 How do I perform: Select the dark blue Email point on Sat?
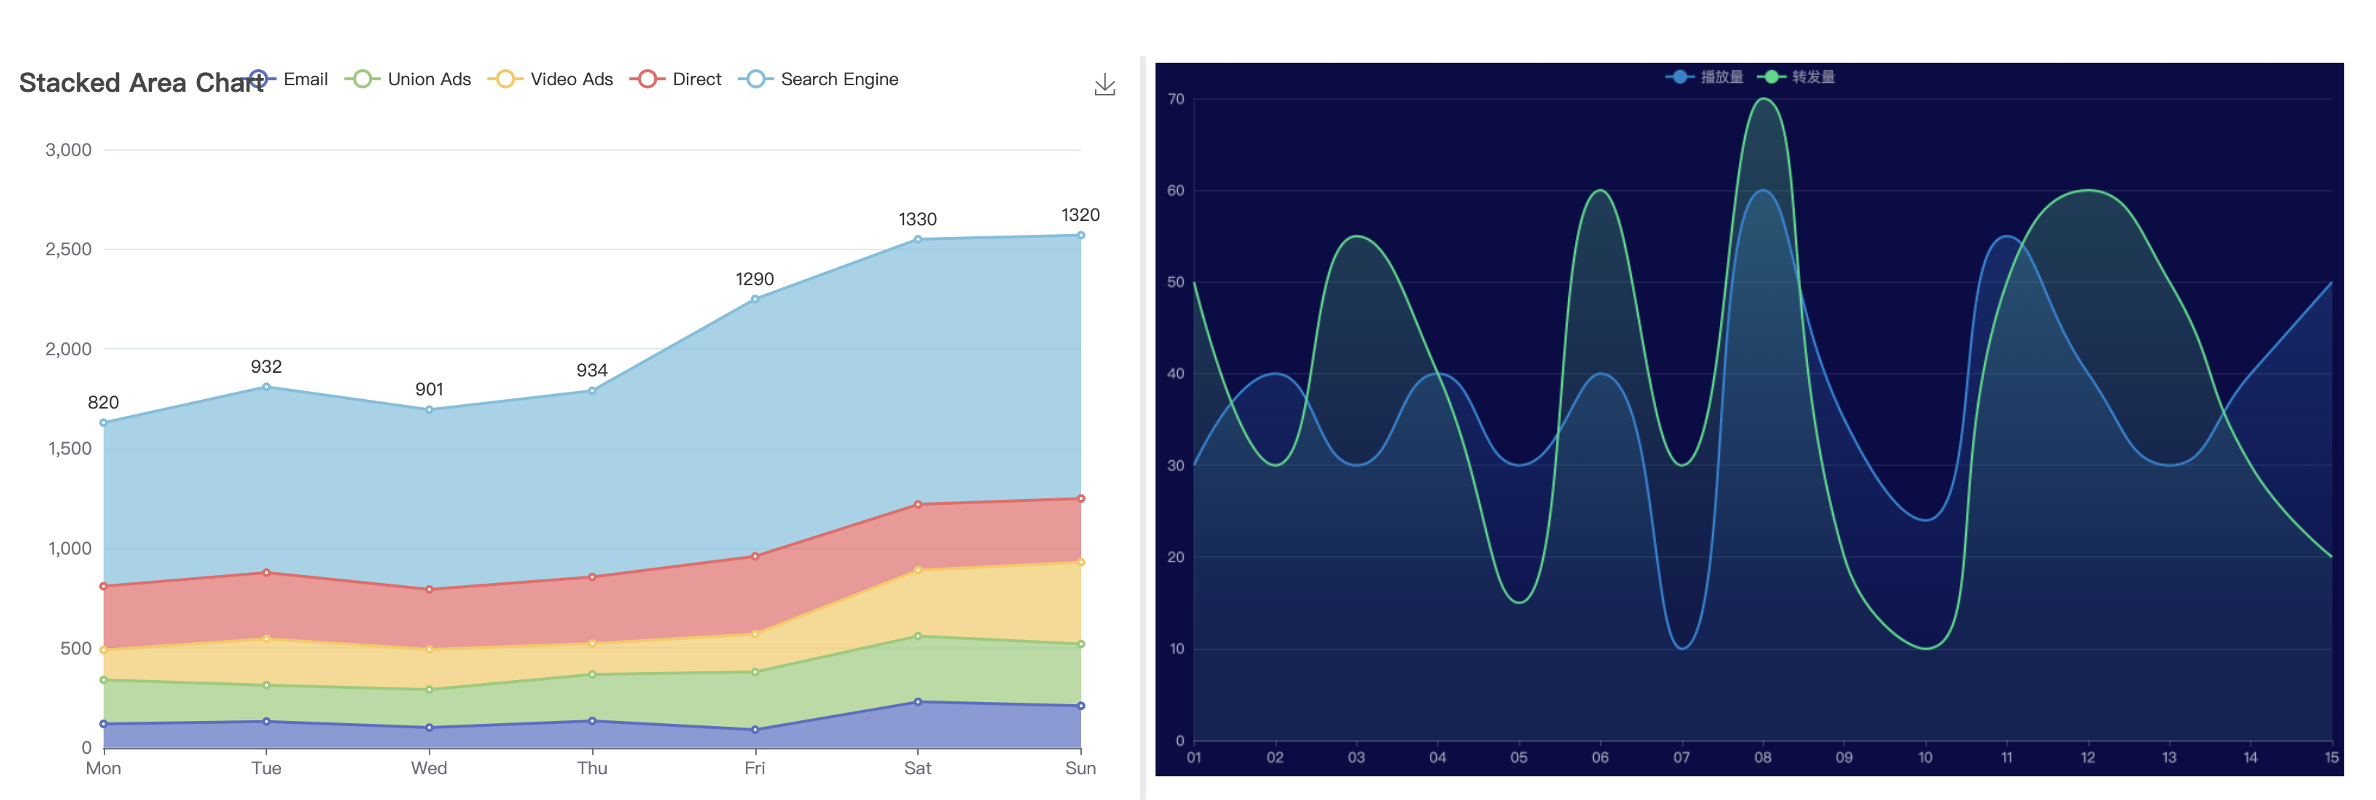pyautogui.click(x=917, y=702)
